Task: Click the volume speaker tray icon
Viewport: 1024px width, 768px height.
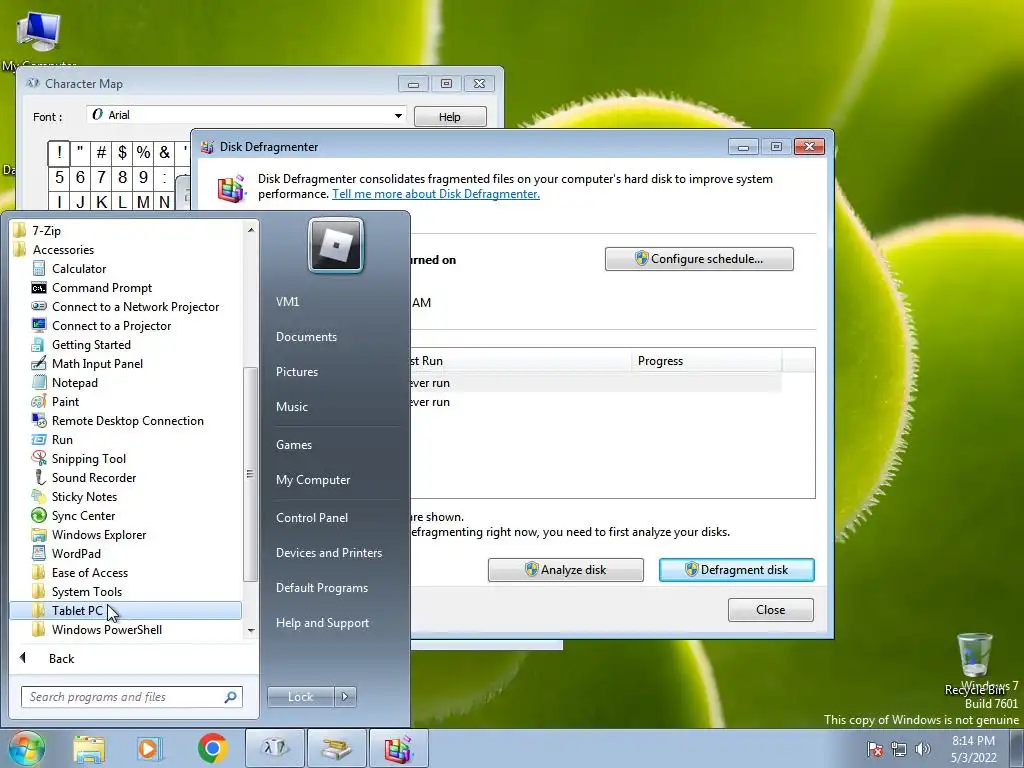Action: coord(923,749)
